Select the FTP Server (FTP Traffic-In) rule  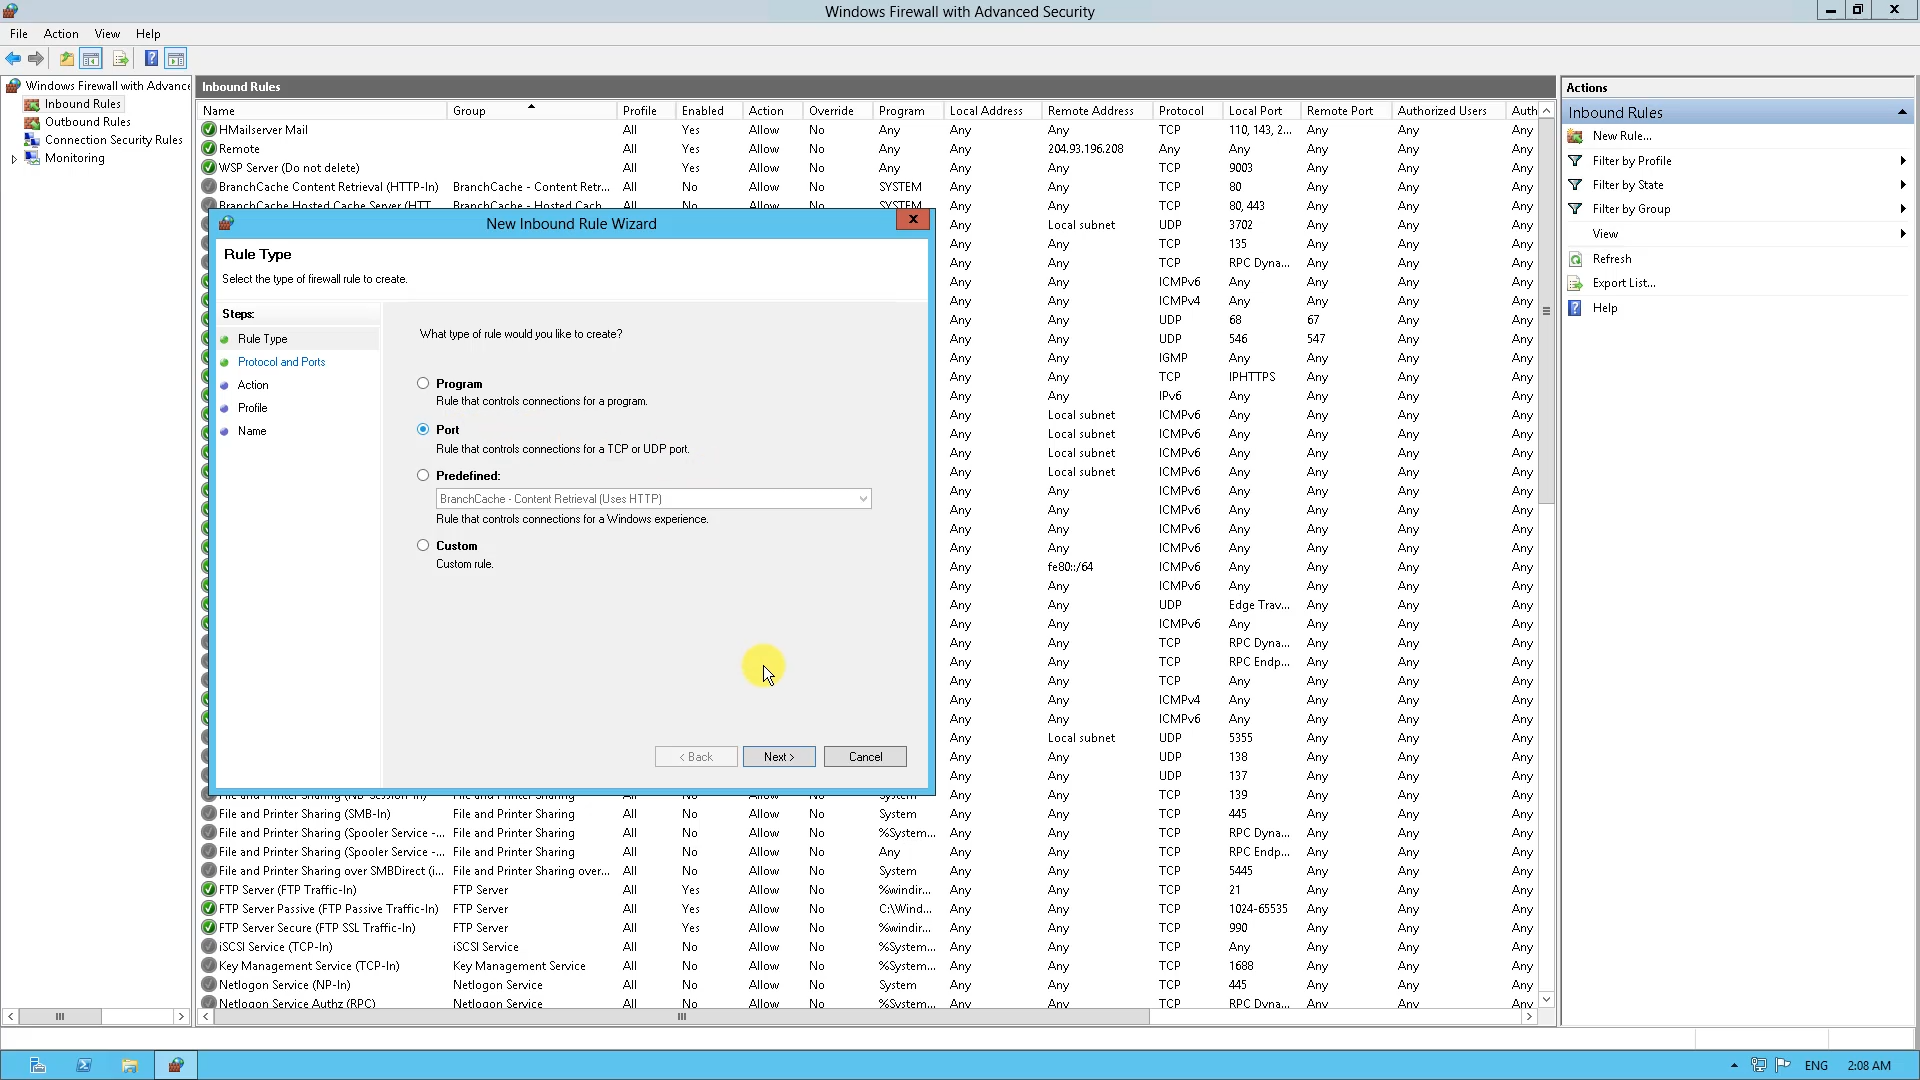287,890
